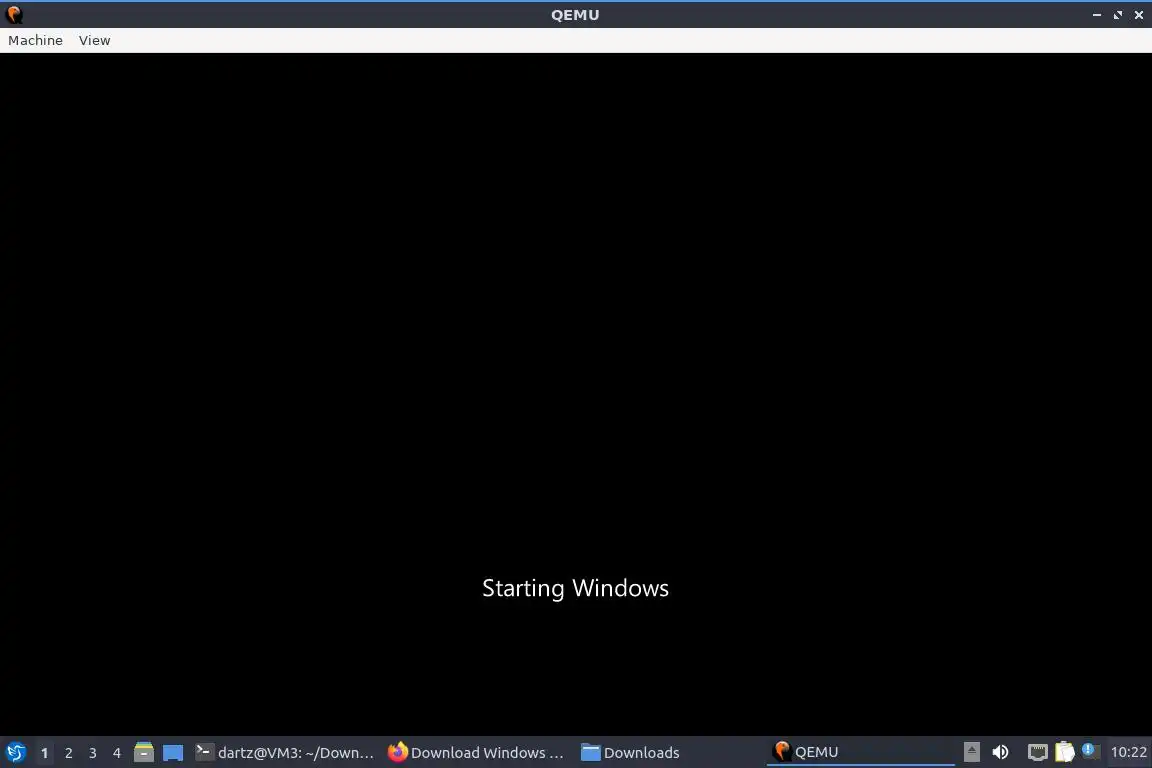1152x768 pixels.
Task: Launch the file manager from the panel
Action: point(144,753)
